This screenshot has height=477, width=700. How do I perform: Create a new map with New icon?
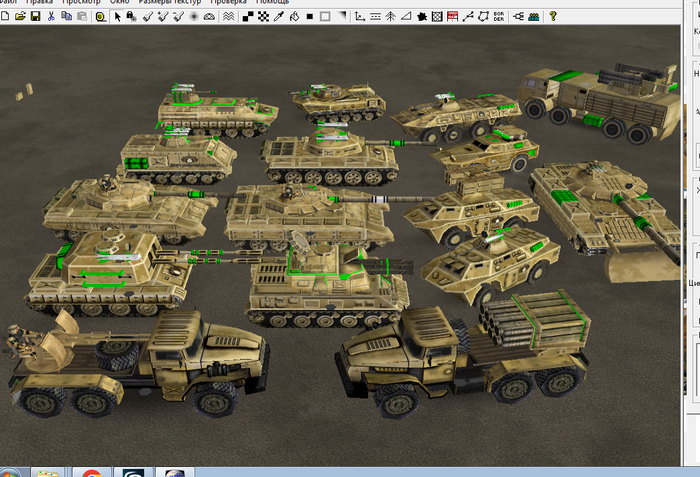(x=5, y=17)
